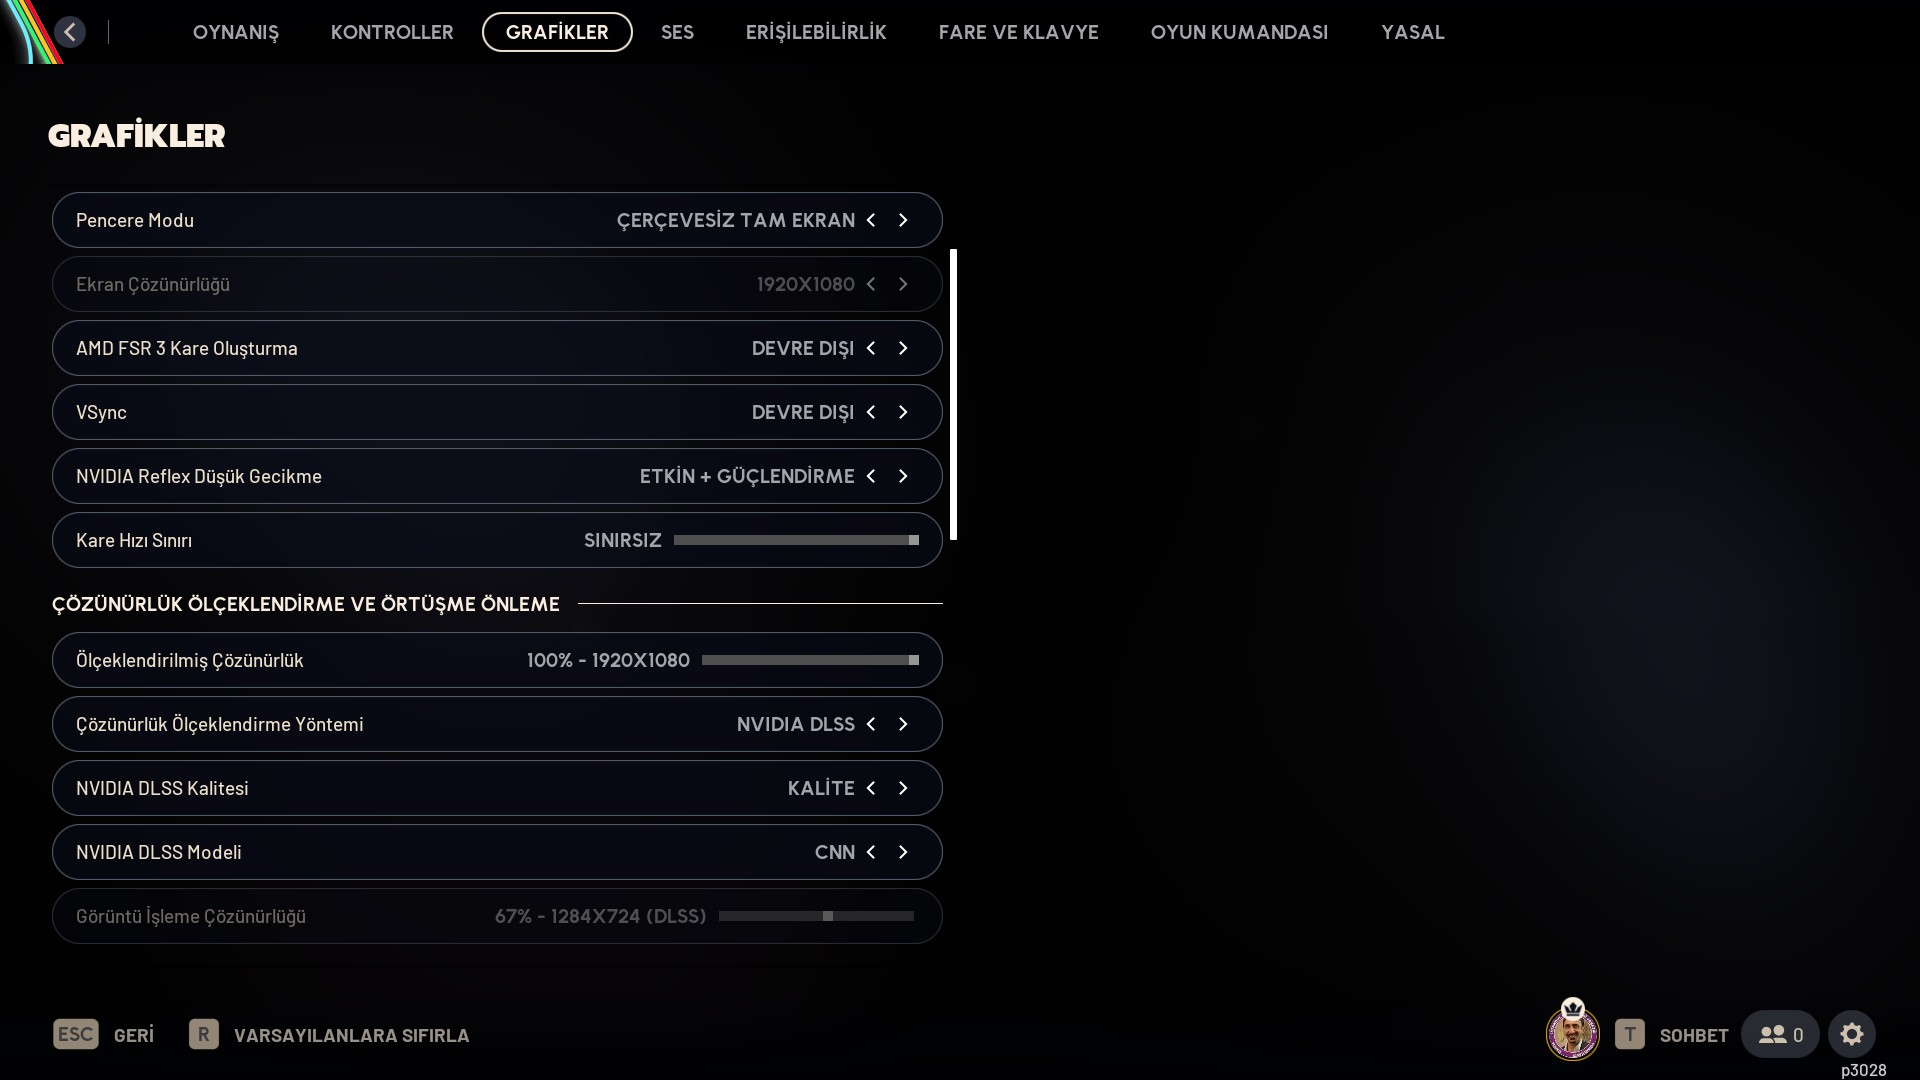Click the NVIDIA Reflex Düşük Gecikme label

pyautogui.click(x=199, y=476)
